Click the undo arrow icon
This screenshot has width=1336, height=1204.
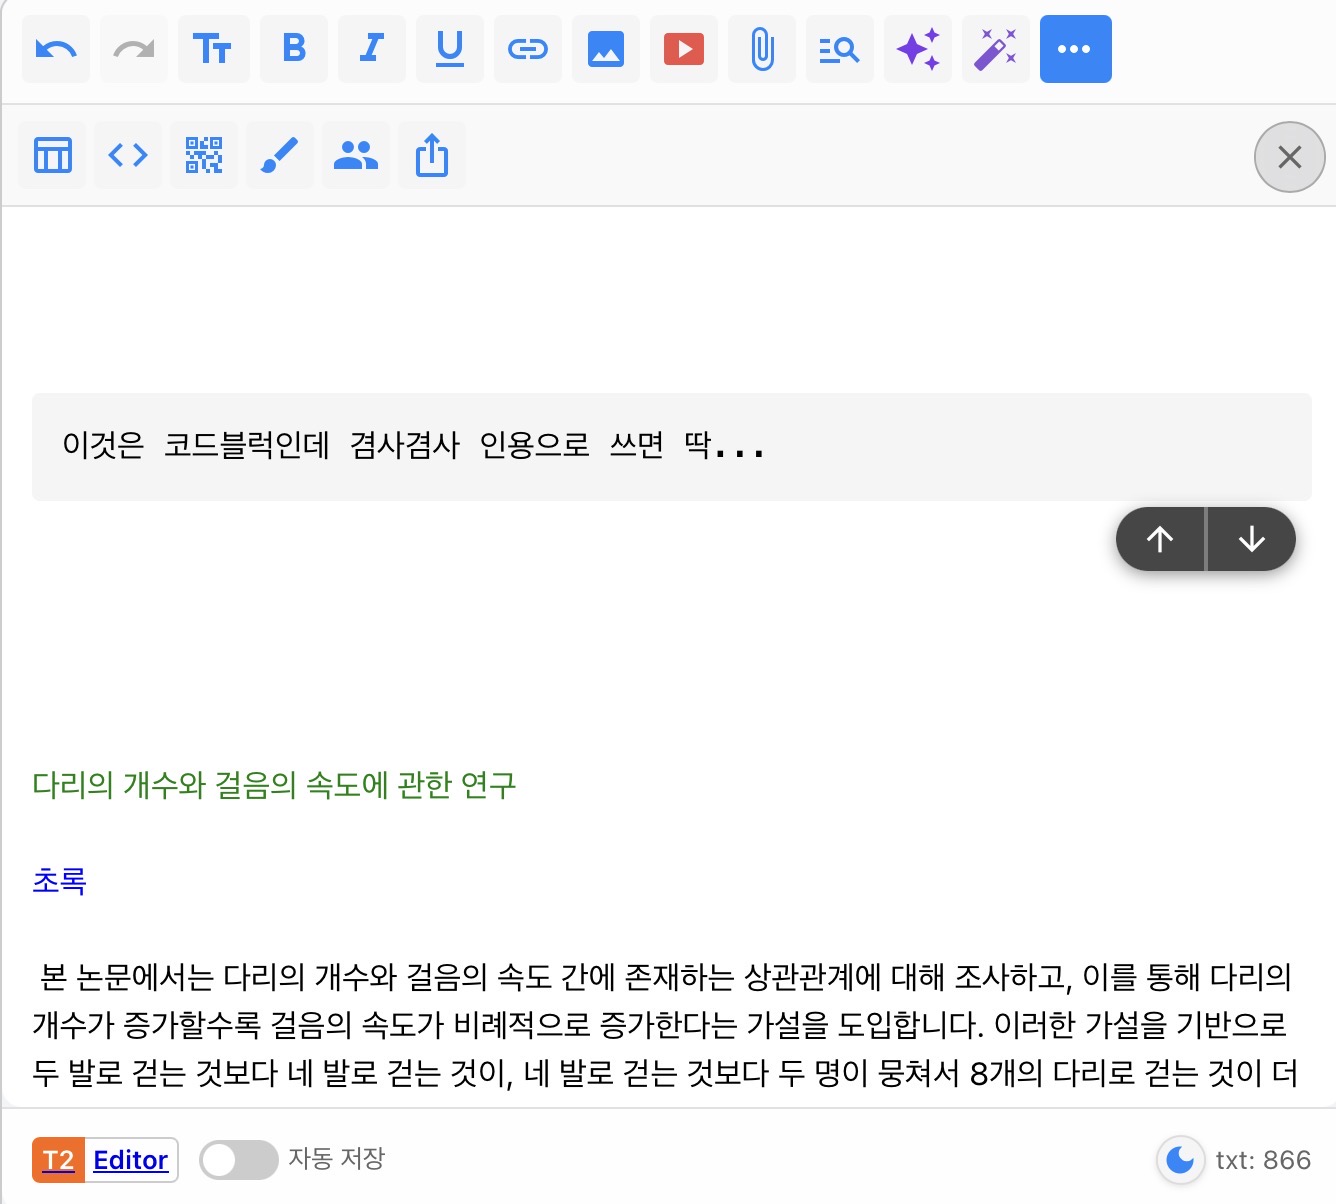pos(56,49)
